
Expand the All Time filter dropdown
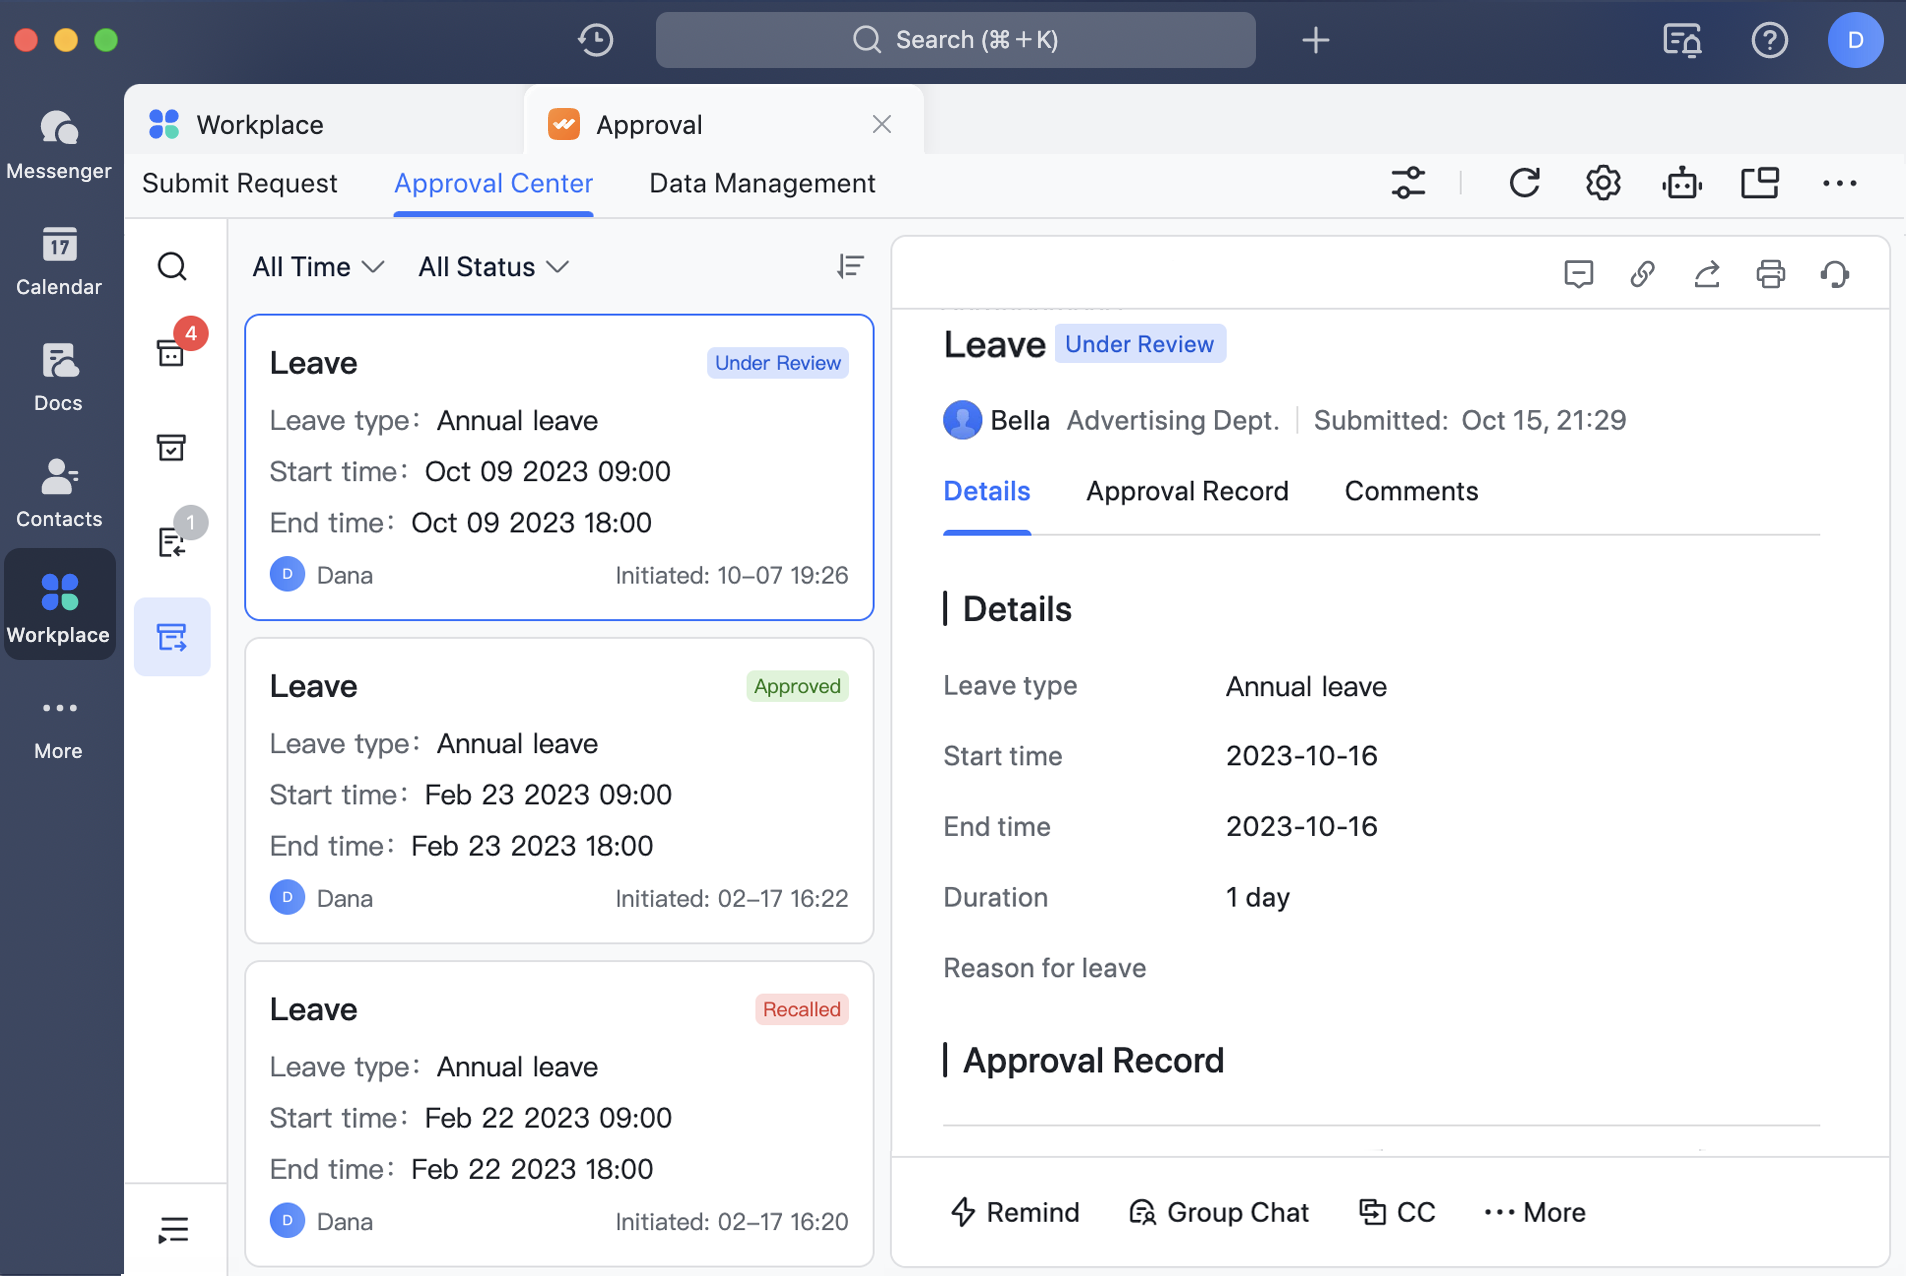(316, 266)
